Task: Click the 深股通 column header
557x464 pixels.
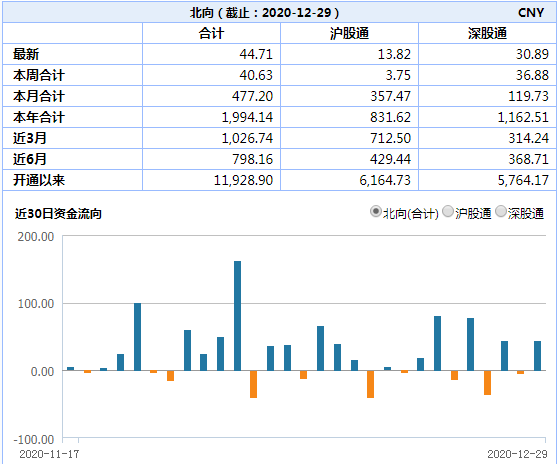Action: point(487,33)
